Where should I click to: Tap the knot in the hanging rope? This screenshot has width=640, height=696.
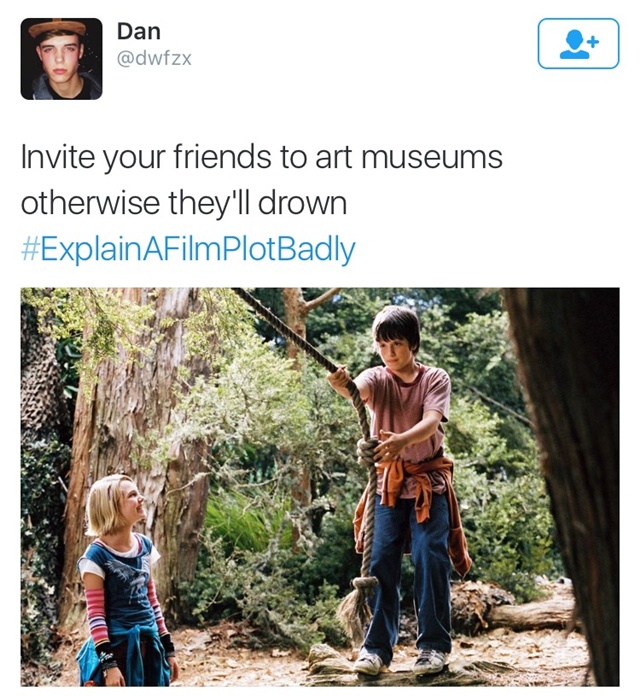pos(369,451)
